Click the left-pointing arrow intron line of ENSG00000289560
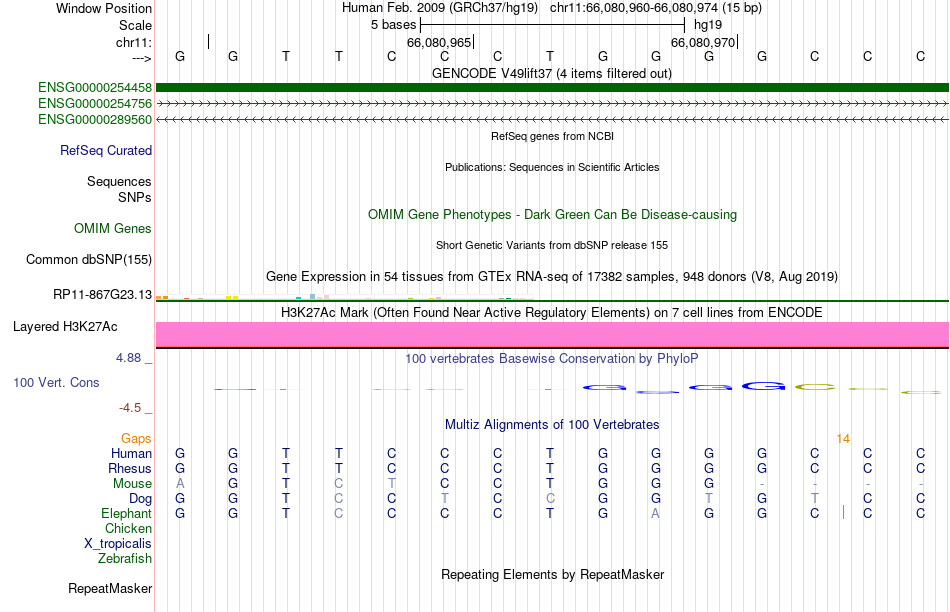This screenshot has height=612, width=950. 552,119
